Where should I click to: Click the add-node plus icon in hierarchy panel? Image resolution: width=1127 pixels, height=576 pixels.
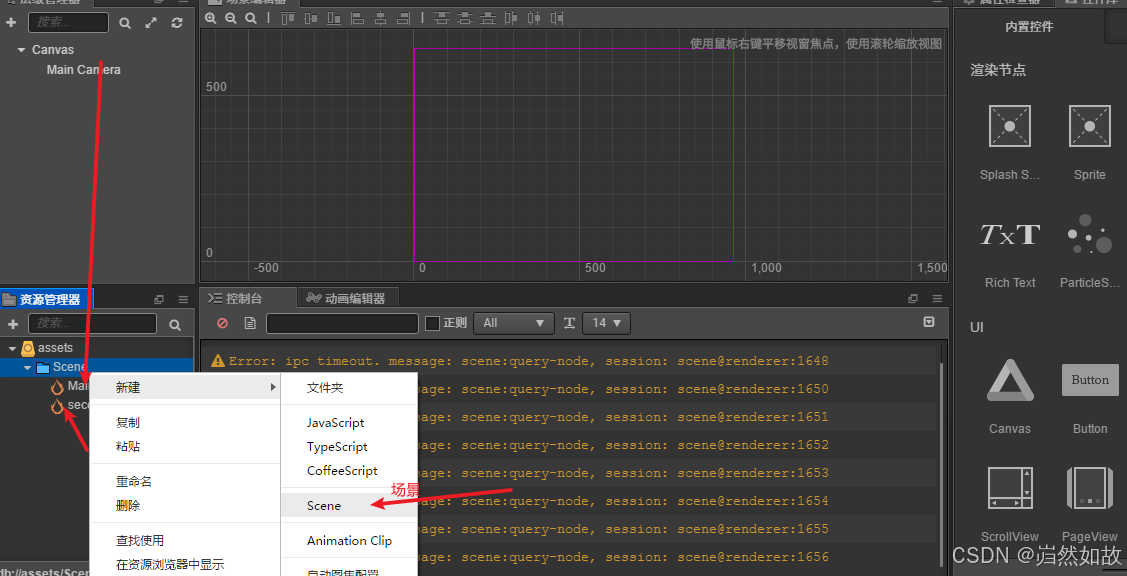[x=12, y=23]
